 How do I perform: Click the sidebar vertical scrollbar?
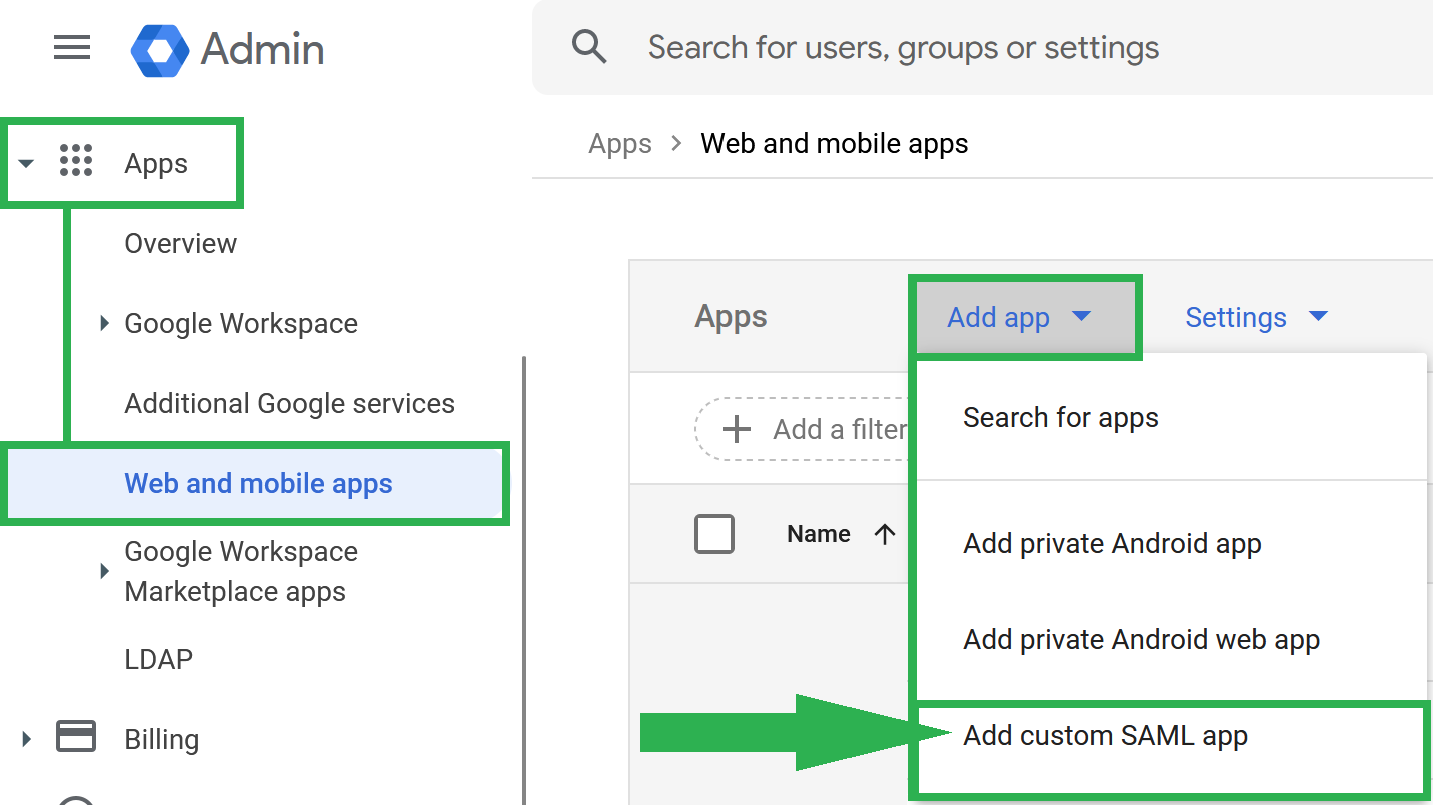click(x=524, y=580)
